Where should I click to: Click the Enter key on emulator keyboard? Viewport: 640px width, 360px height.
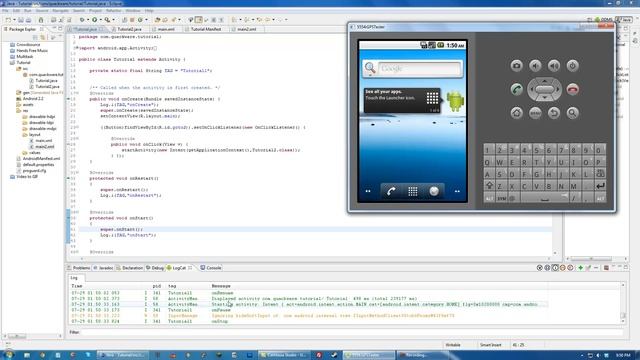coord(600,186)
